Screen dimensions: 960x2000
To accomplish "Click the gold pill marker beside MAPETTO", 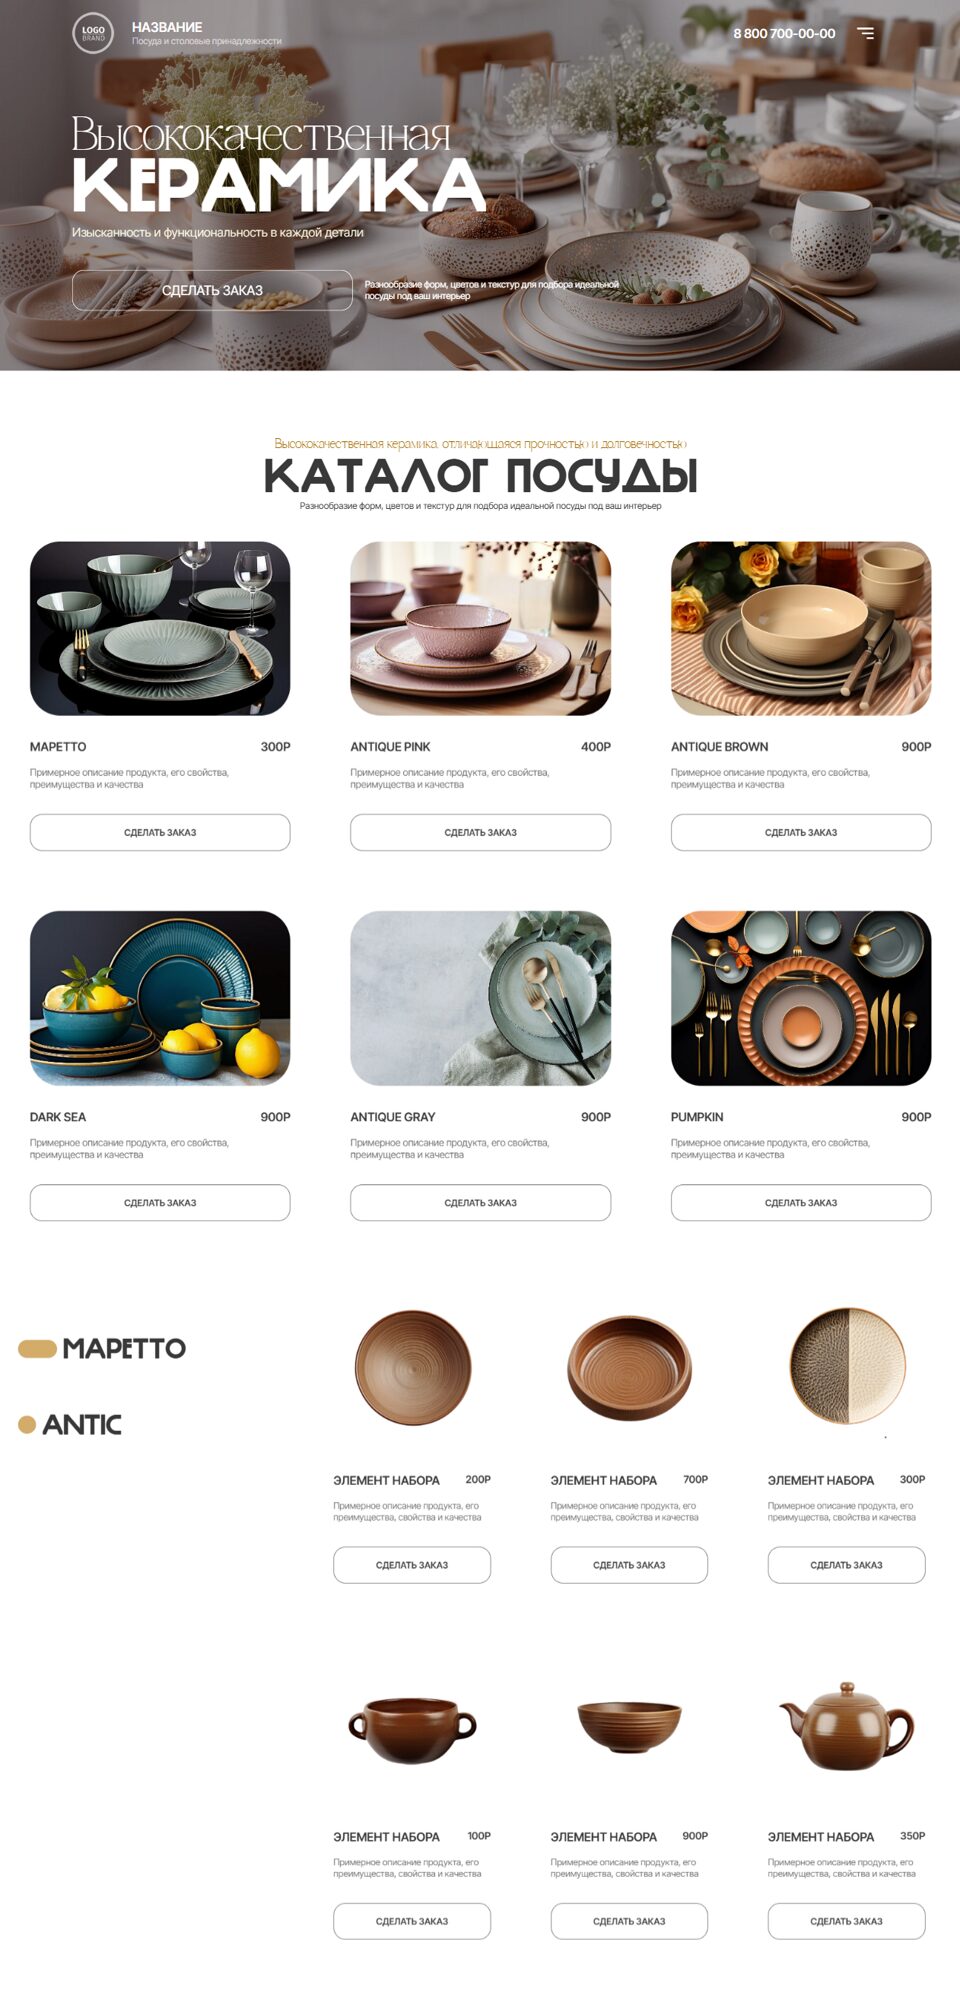I will click(x=37, y=1349).
